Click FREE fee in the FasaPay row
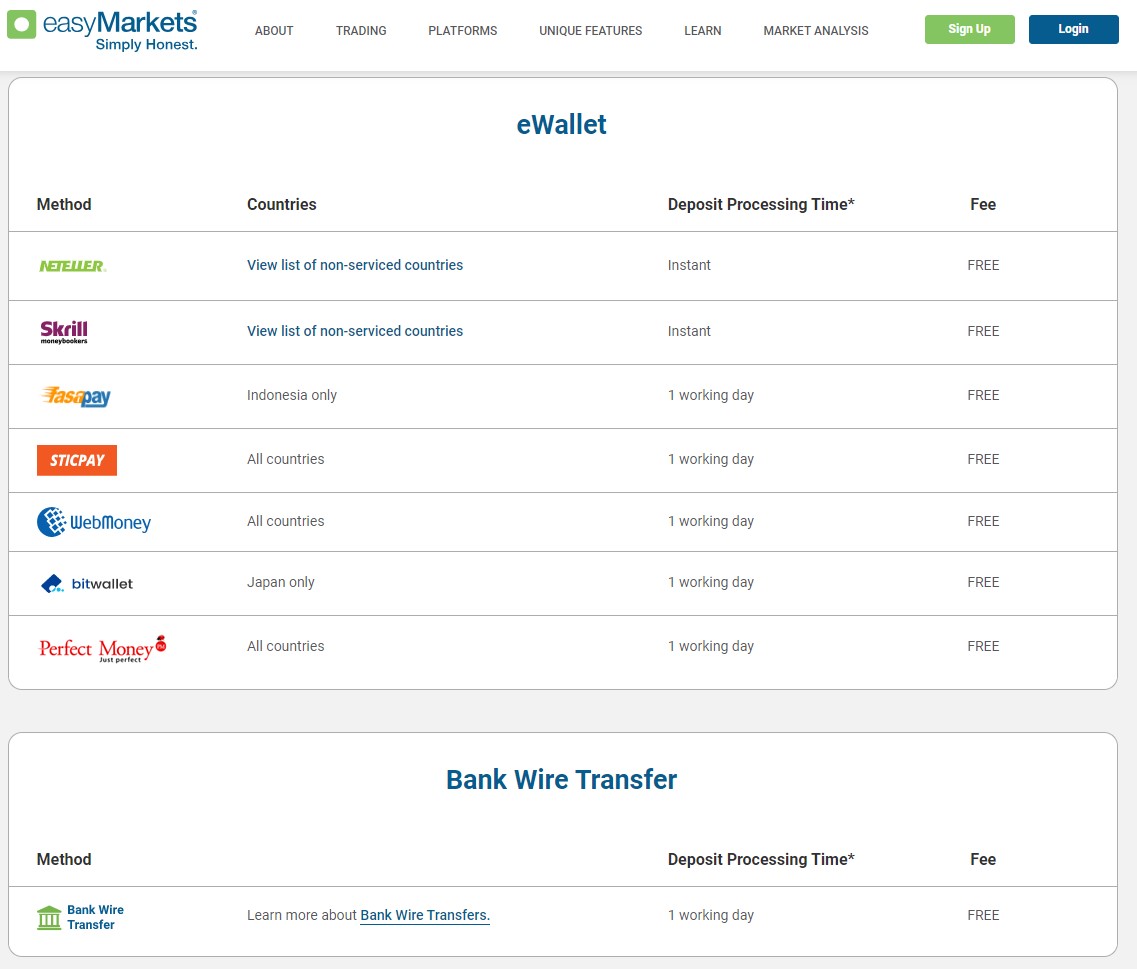Screen dimensions: 1137x969 pos(983,395)
